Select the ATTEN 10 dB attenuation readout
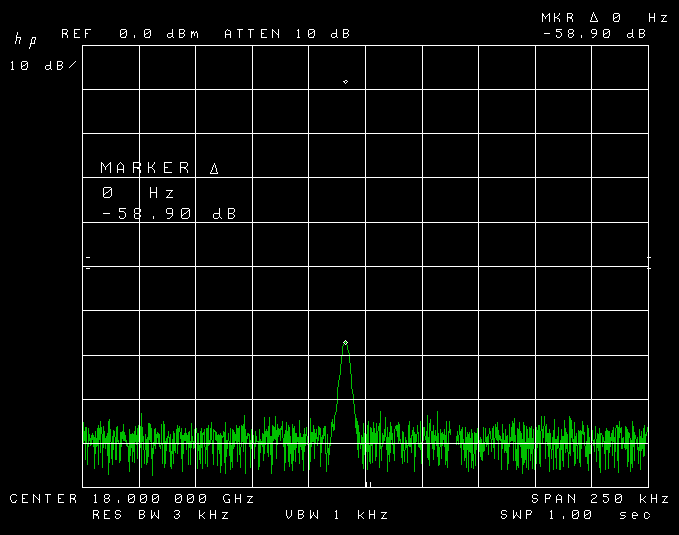Screen dimensions: 679x535 point(287,34)
